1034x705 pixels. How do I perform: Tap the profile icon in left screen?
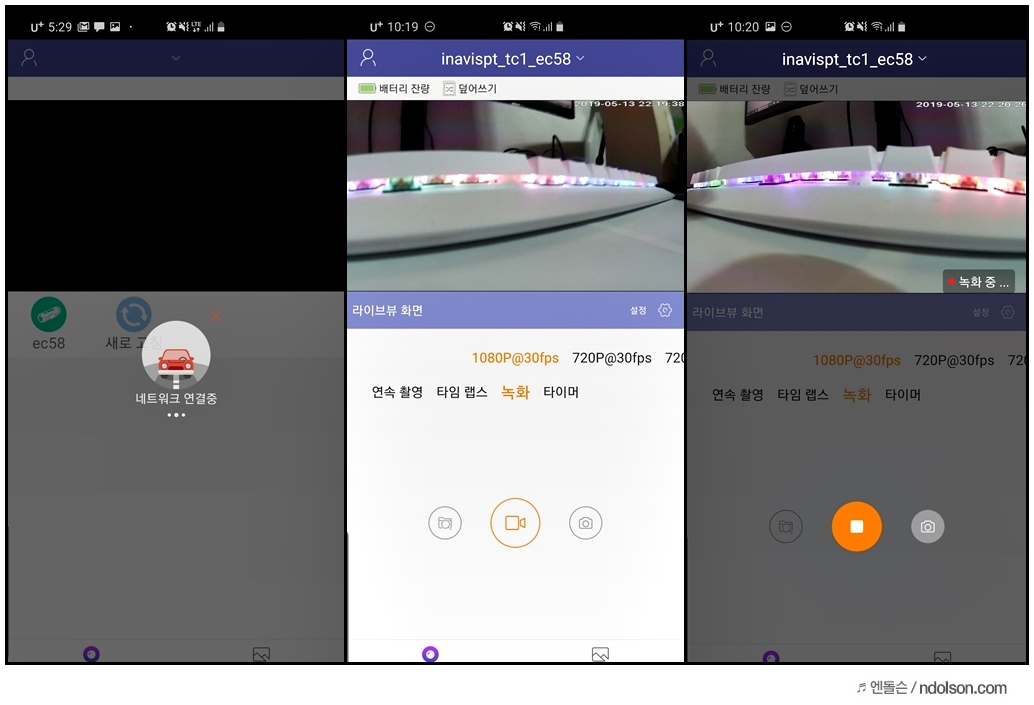coord(29,58)
